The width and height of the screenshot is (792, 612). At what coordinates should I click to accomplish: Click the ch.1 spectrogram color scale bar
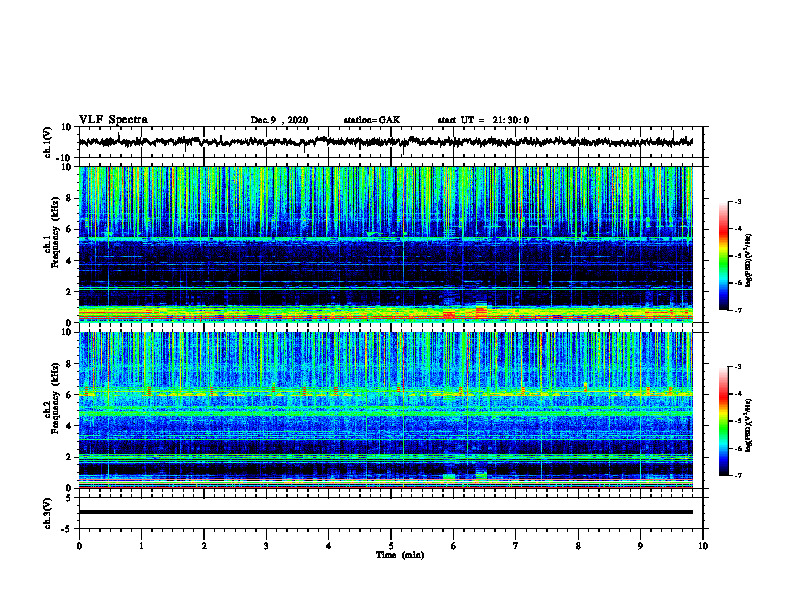[x=723, y=256]
